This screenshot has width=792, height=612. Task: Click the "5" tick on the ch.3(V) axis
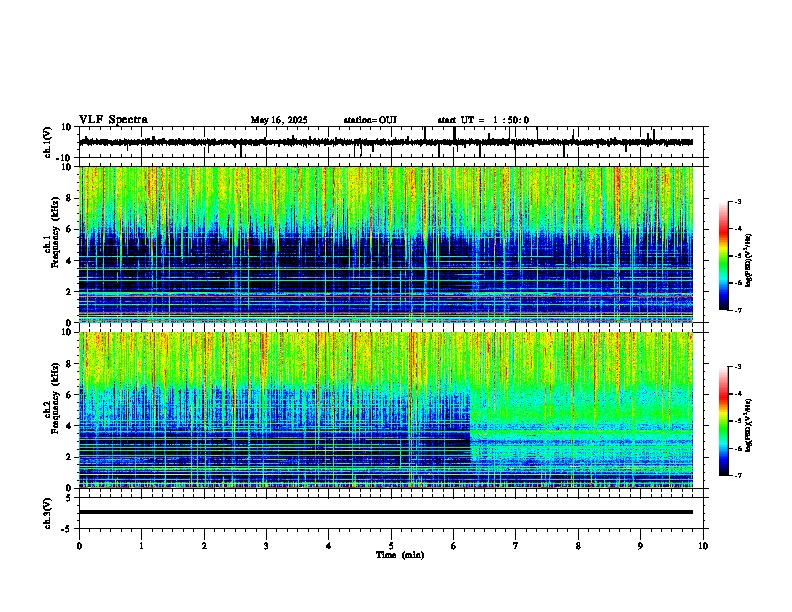coord(69,498)
